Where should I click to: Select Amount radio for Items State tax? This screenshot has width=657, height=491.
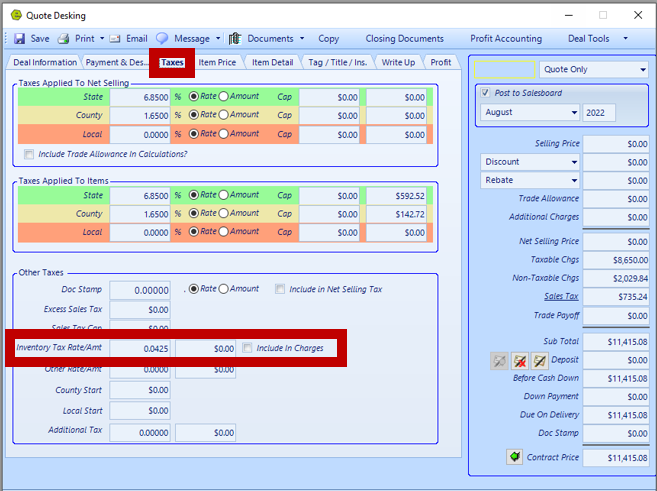coord(223,195)
